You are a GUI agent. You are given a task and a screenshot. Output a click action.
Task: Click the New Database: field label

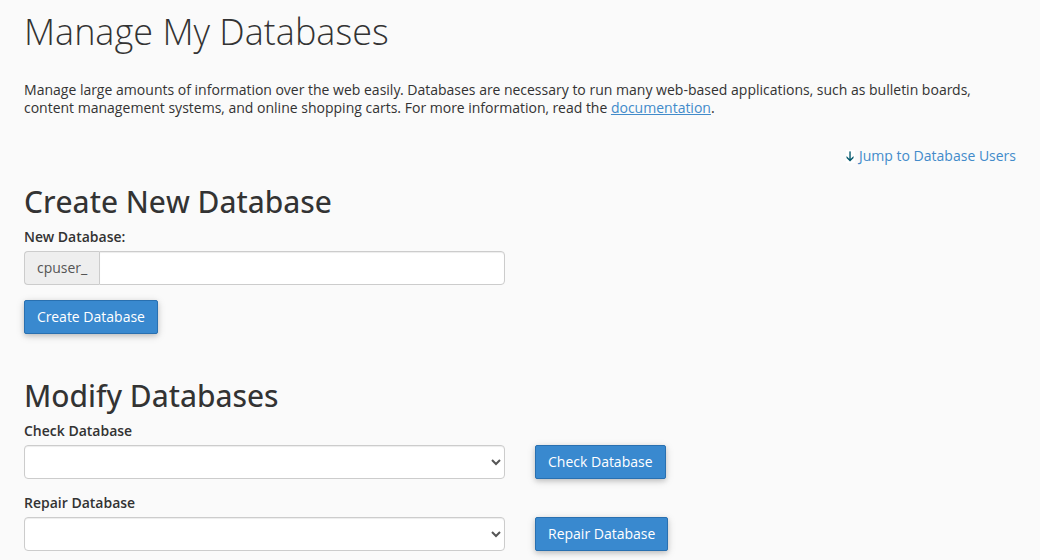75,237
